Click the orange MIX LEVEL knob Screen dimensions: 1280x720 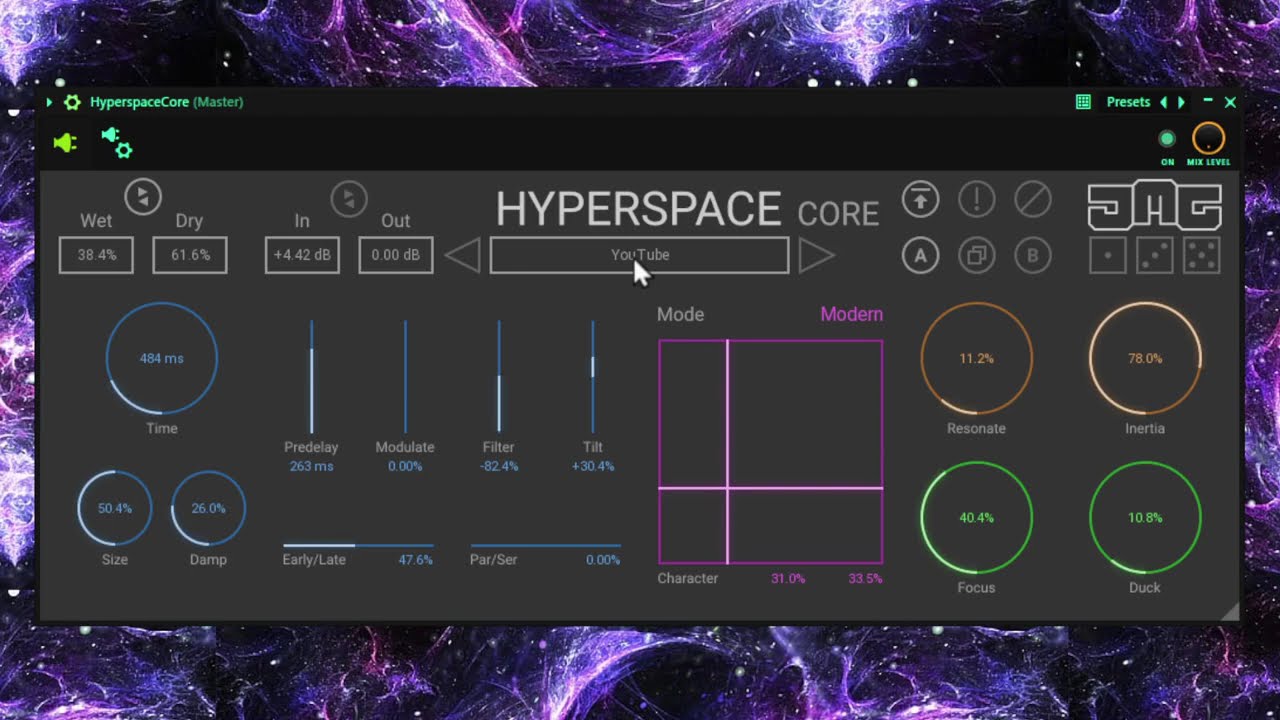pos(1208,139)
